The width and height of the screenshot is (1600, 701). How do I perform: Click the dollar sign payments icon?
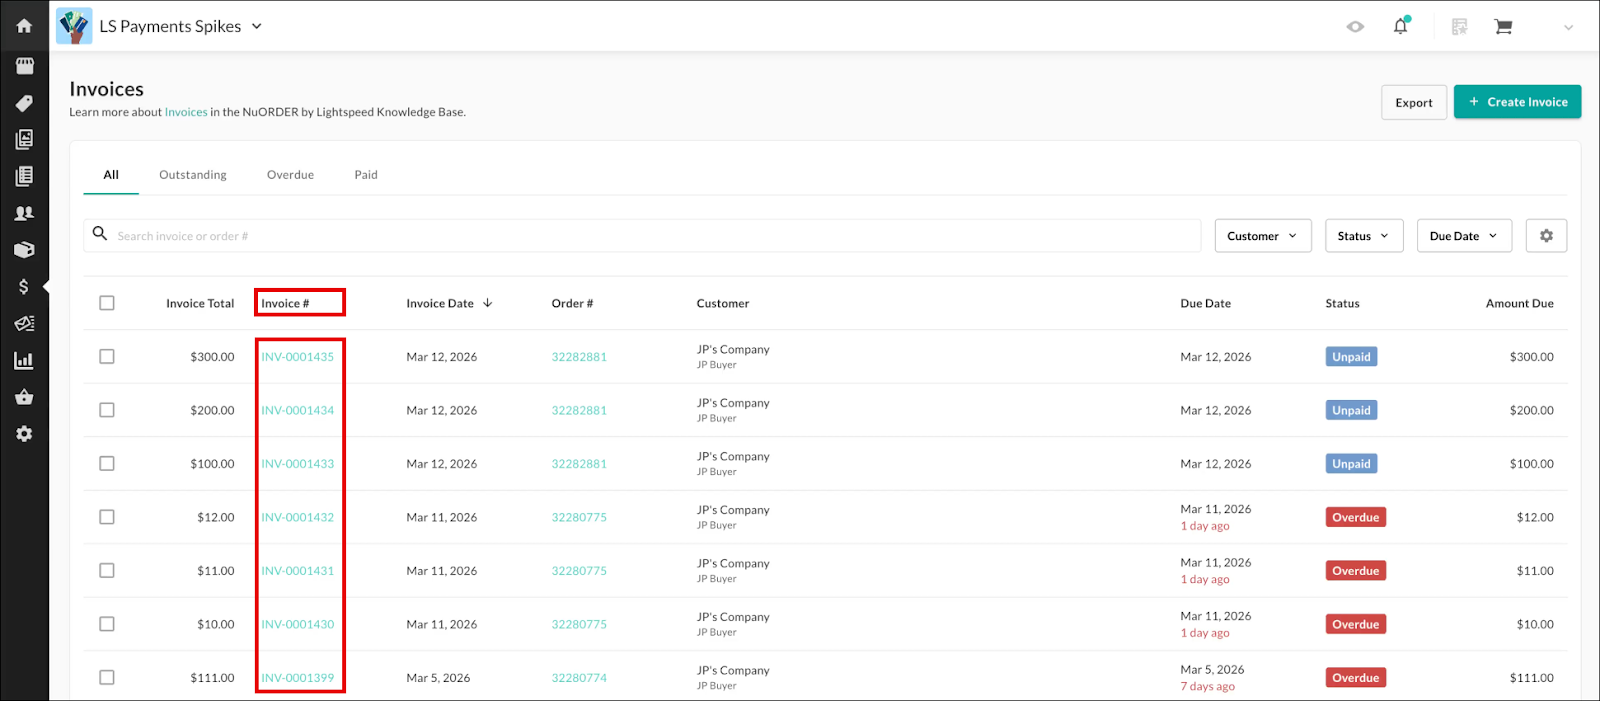coord(24,287)
